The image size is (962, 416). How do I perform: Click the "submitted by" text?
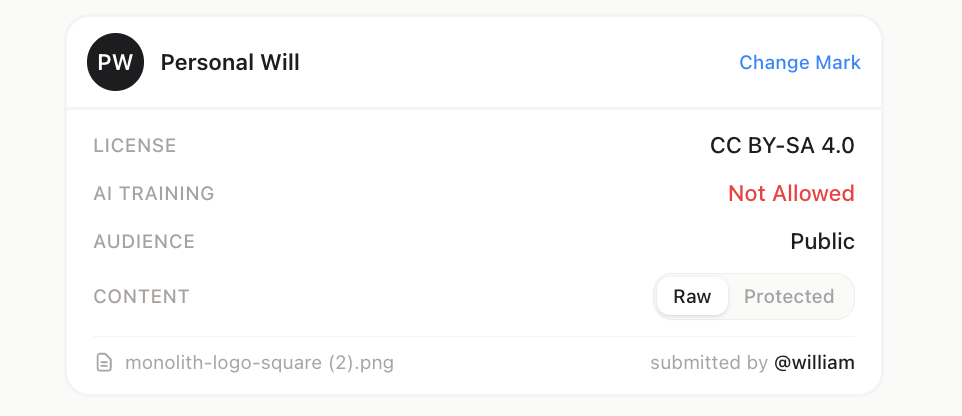coord(709,362)
